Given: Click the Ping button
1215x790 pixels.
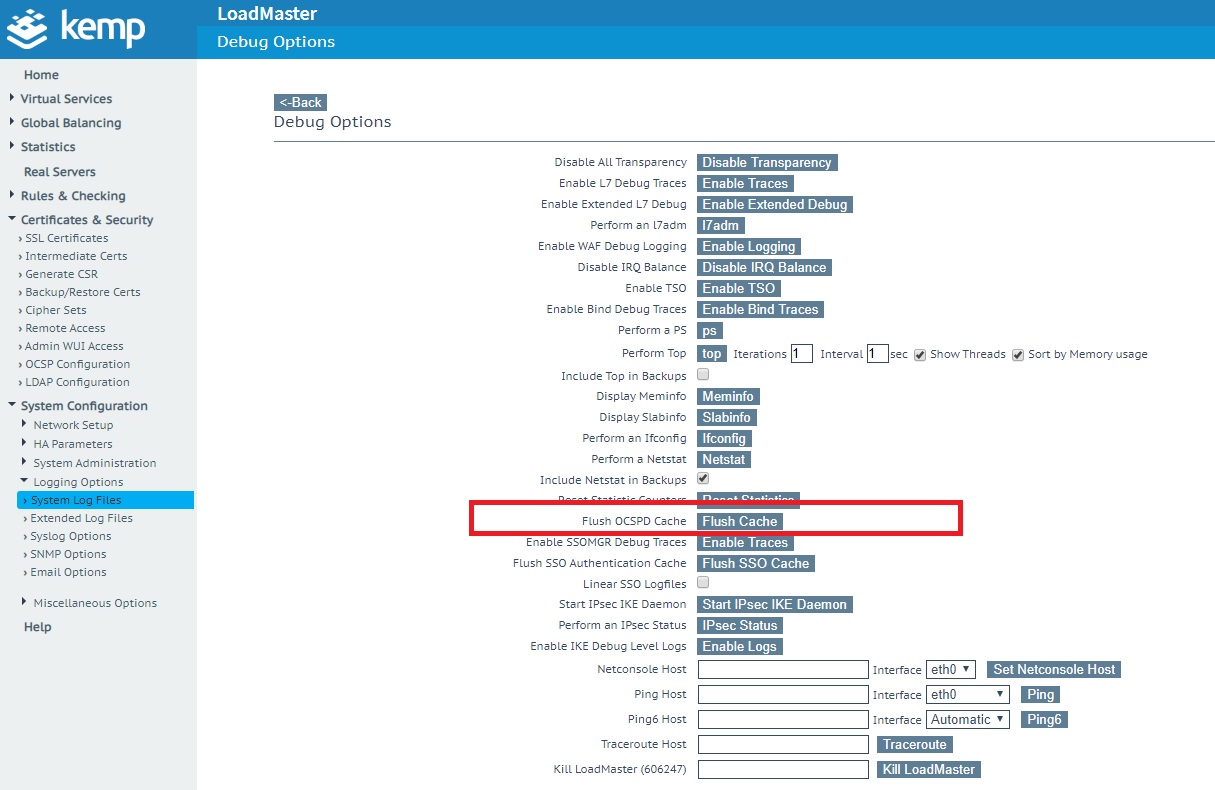Looking at the screenshot, I should (x=1040, y=694).
